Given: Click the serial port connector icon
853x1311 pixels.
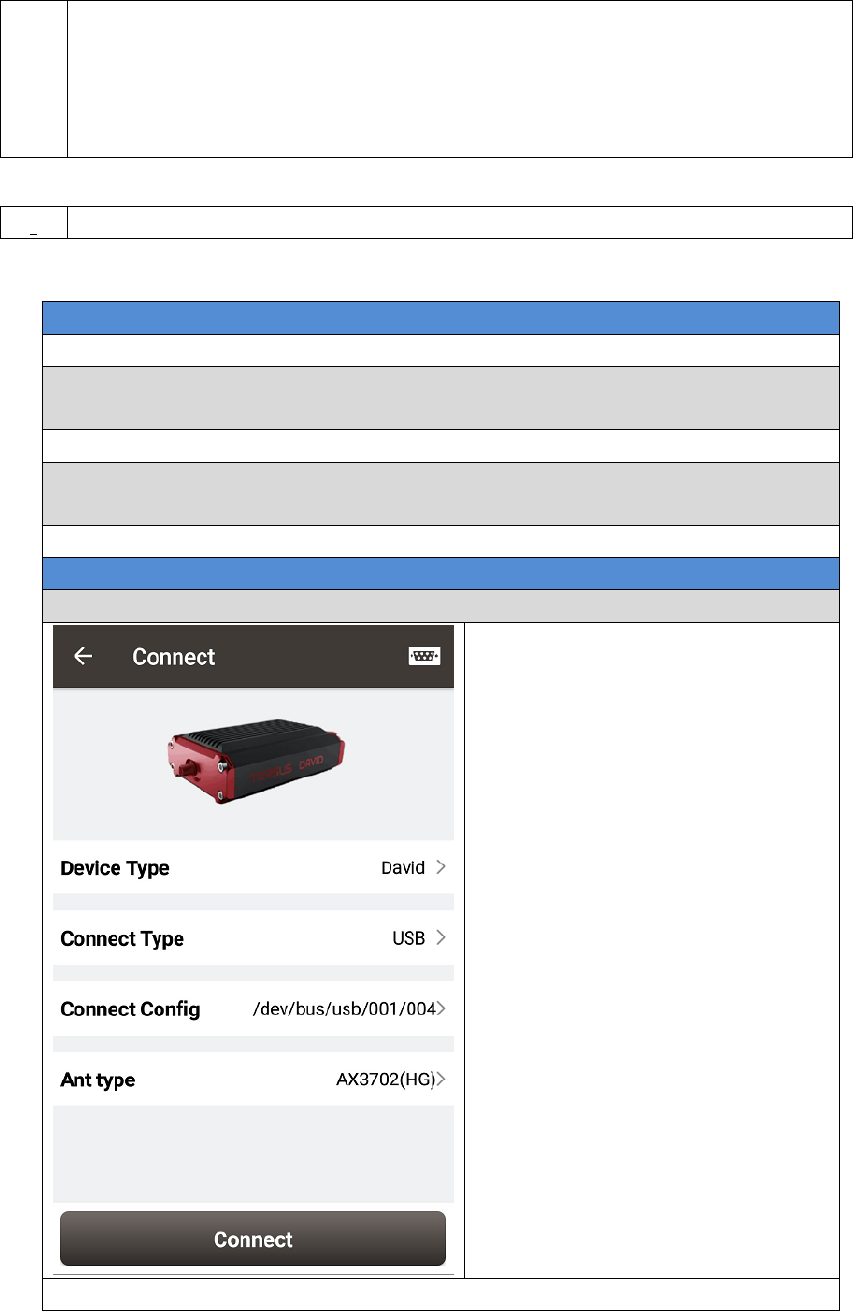Looking at the screenshot, I should [424, 656].
